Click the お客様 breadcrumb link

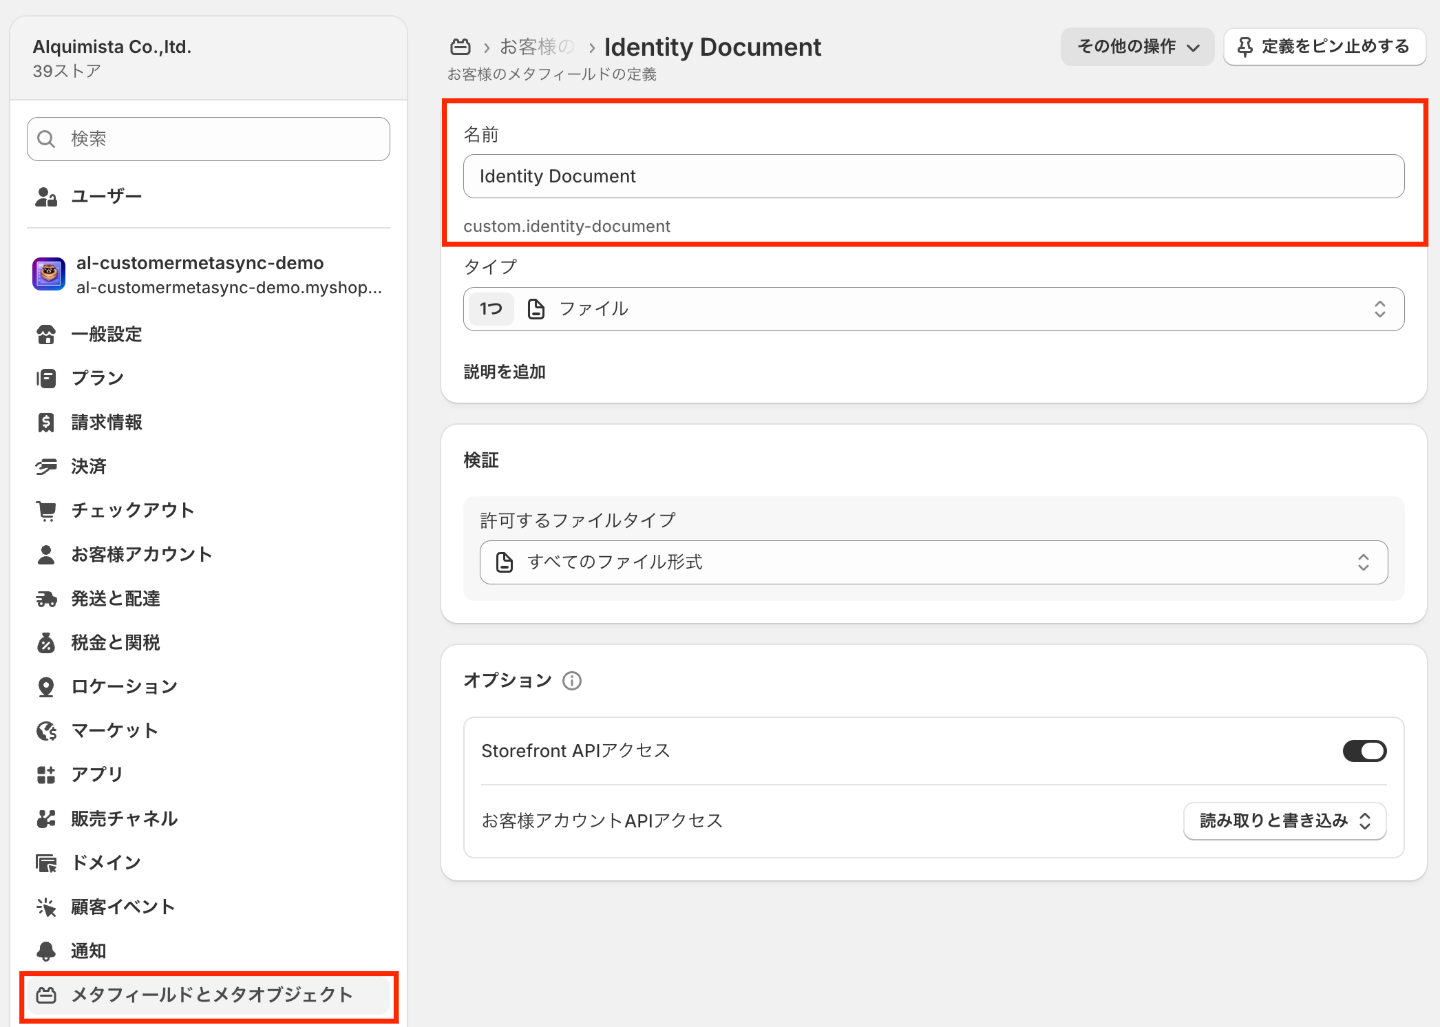[537, 47]
